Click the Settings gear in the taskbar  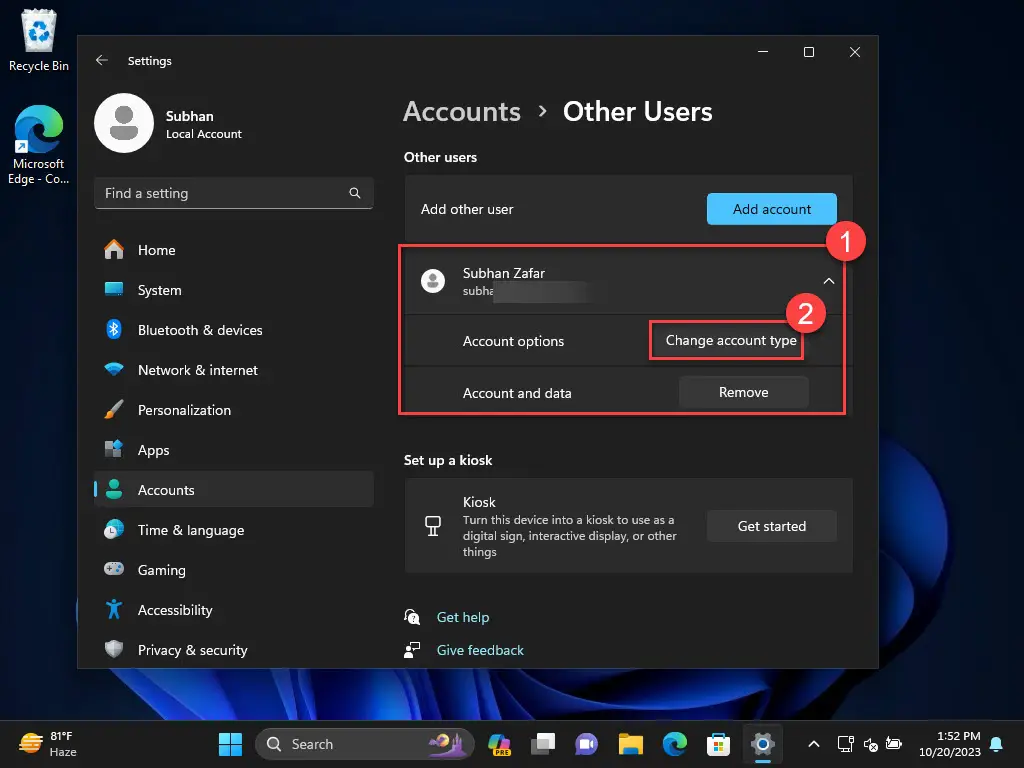pos(762,744)
